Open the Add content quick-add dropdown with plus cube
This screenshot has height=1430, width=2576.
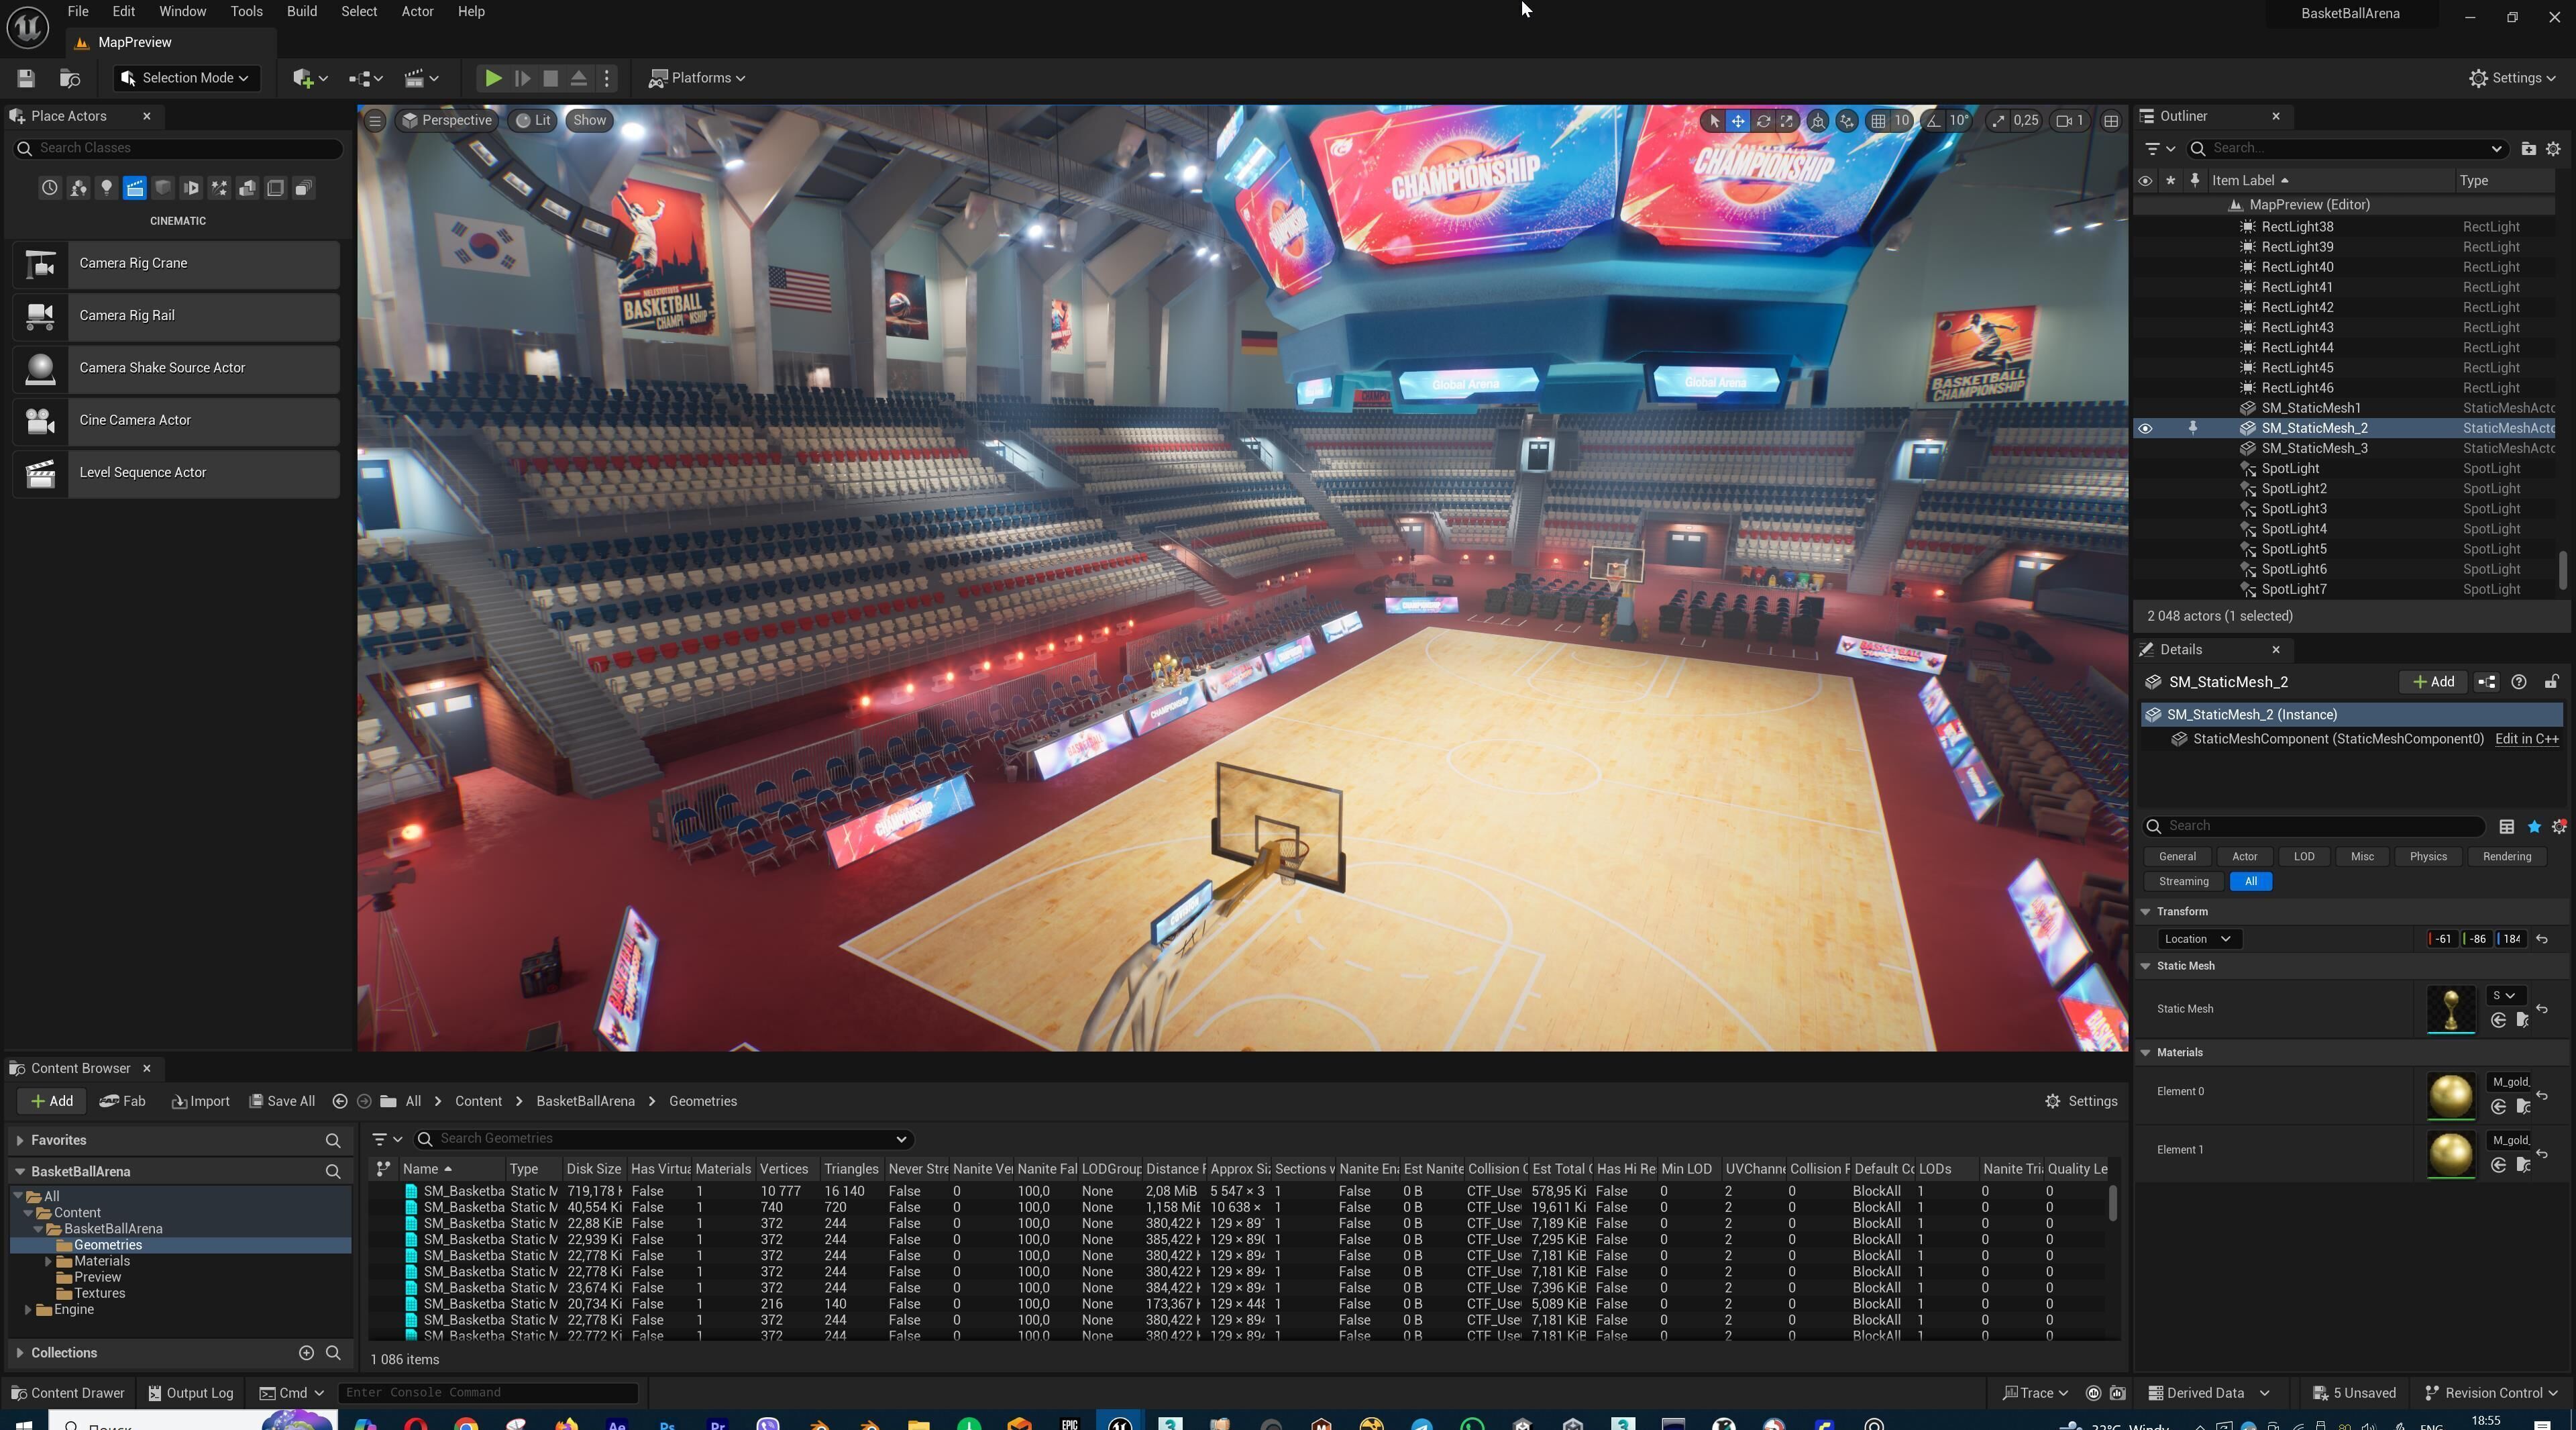[x=310, y=78]
